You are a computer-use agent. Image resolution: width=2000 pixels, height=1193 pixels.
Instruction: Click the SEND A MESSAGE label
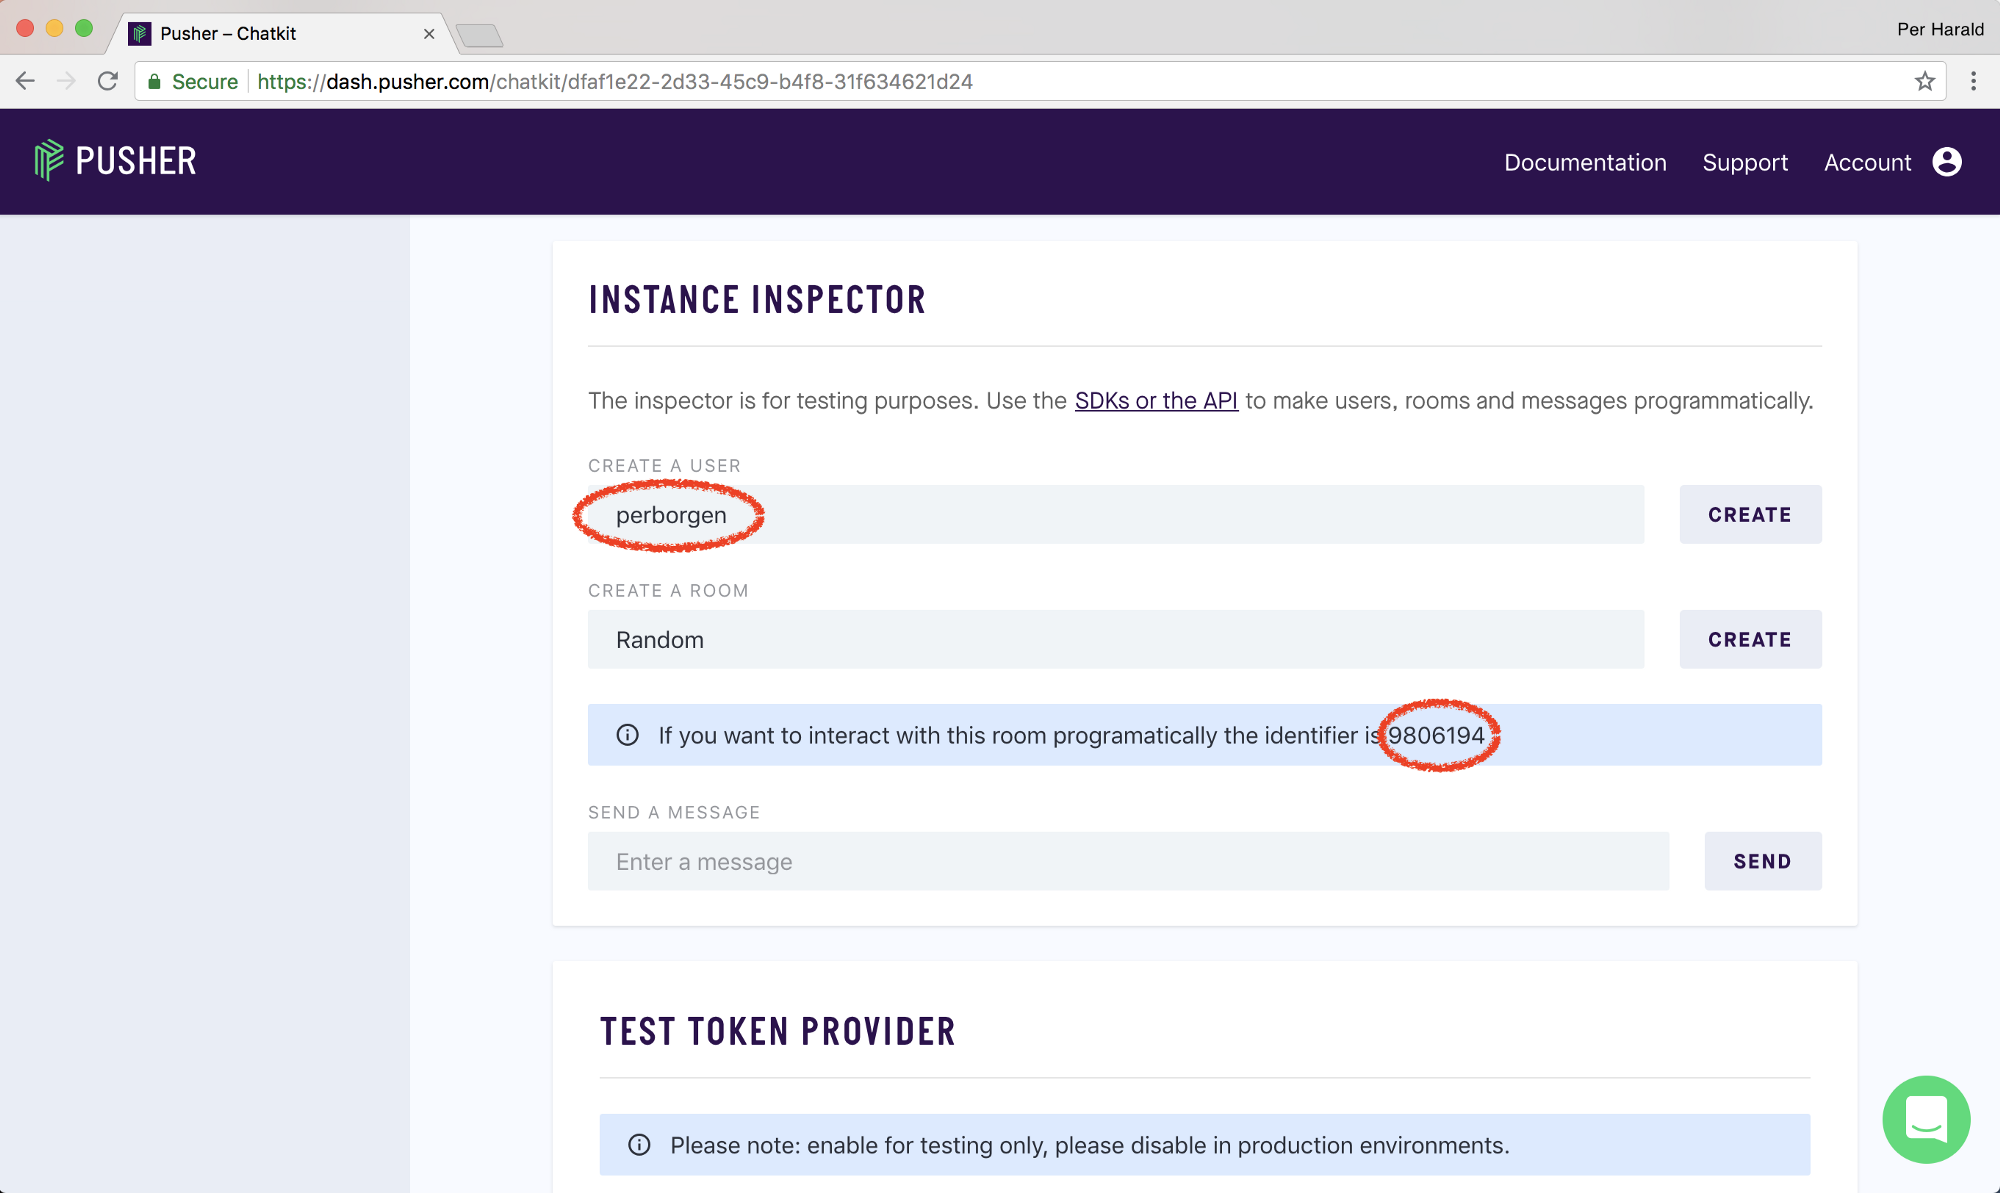pos(674,813)
